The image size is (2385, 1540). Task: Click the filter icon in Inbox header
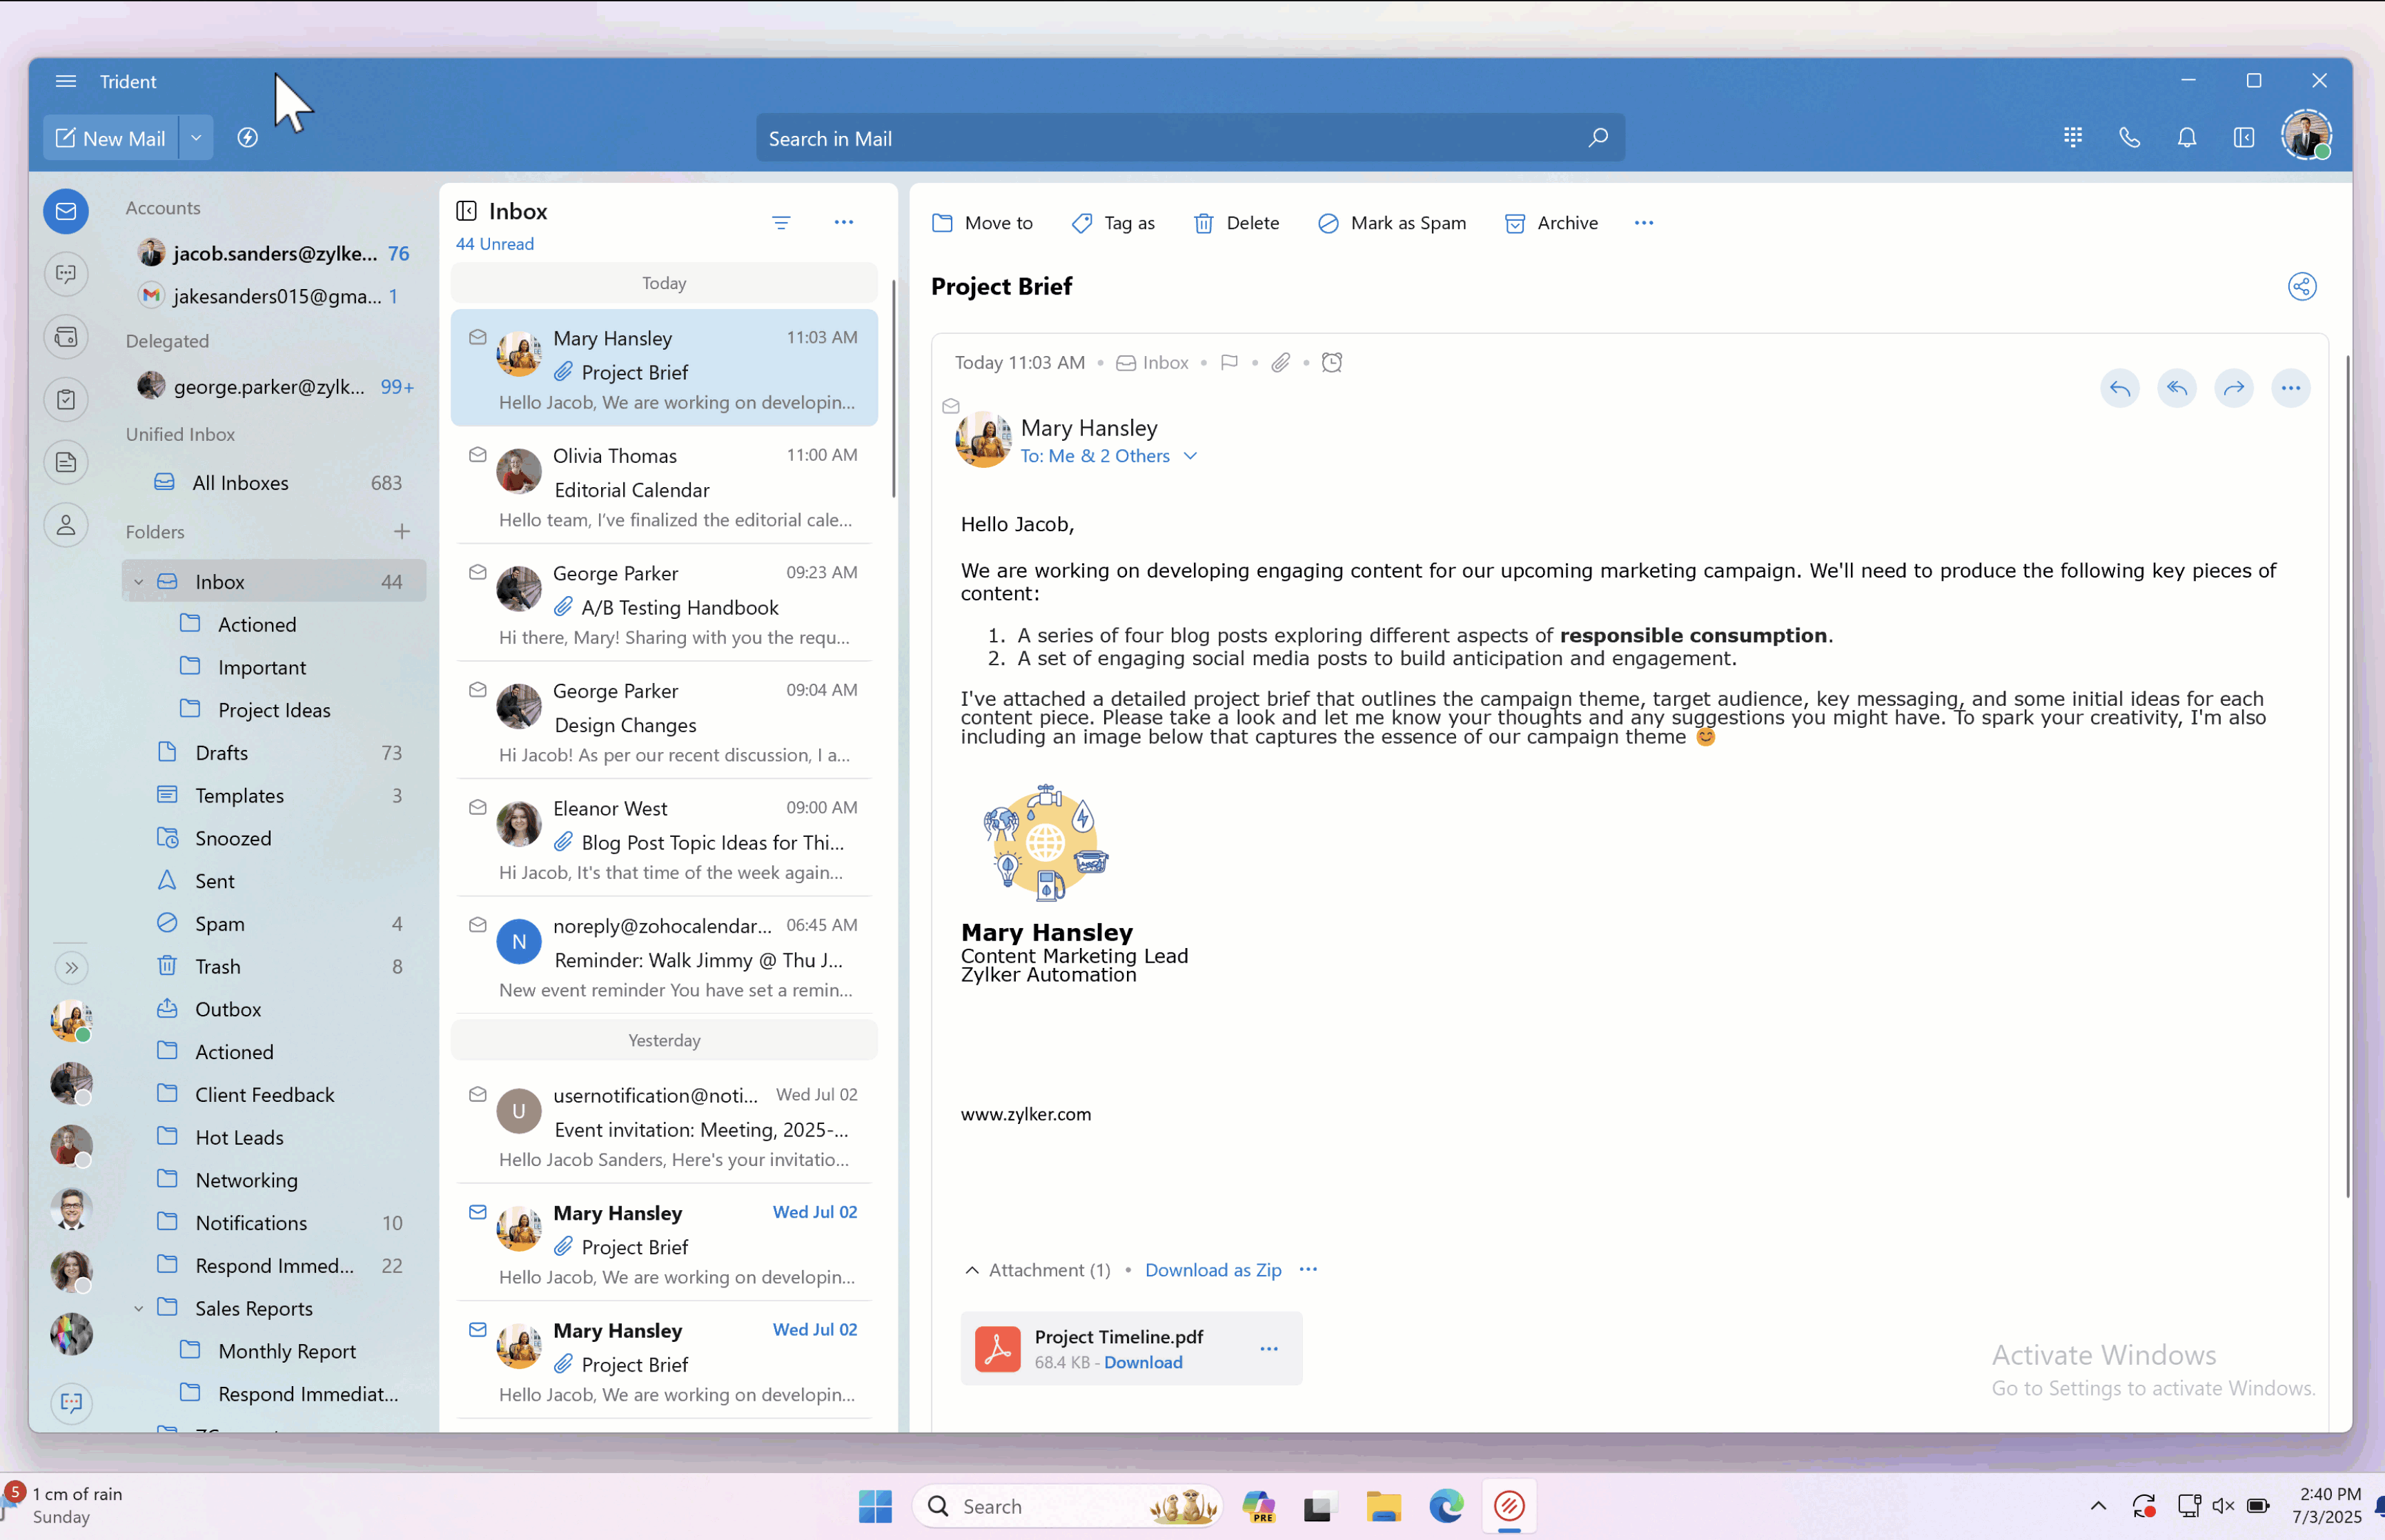coord(781,222)
